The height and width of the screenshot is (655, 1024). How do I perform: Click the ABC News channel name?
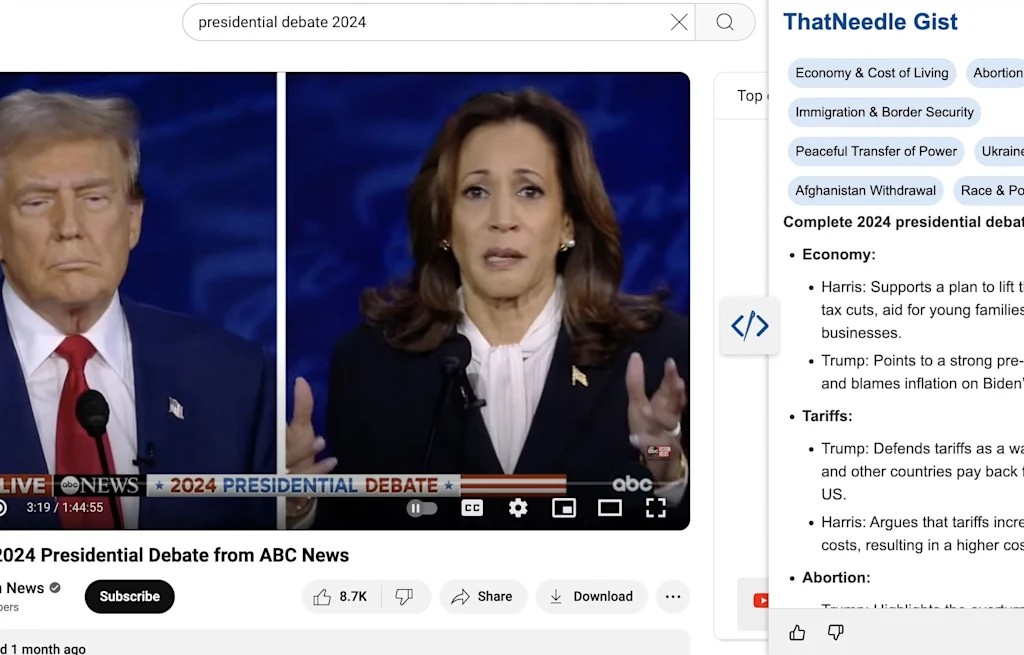[24, 588]
